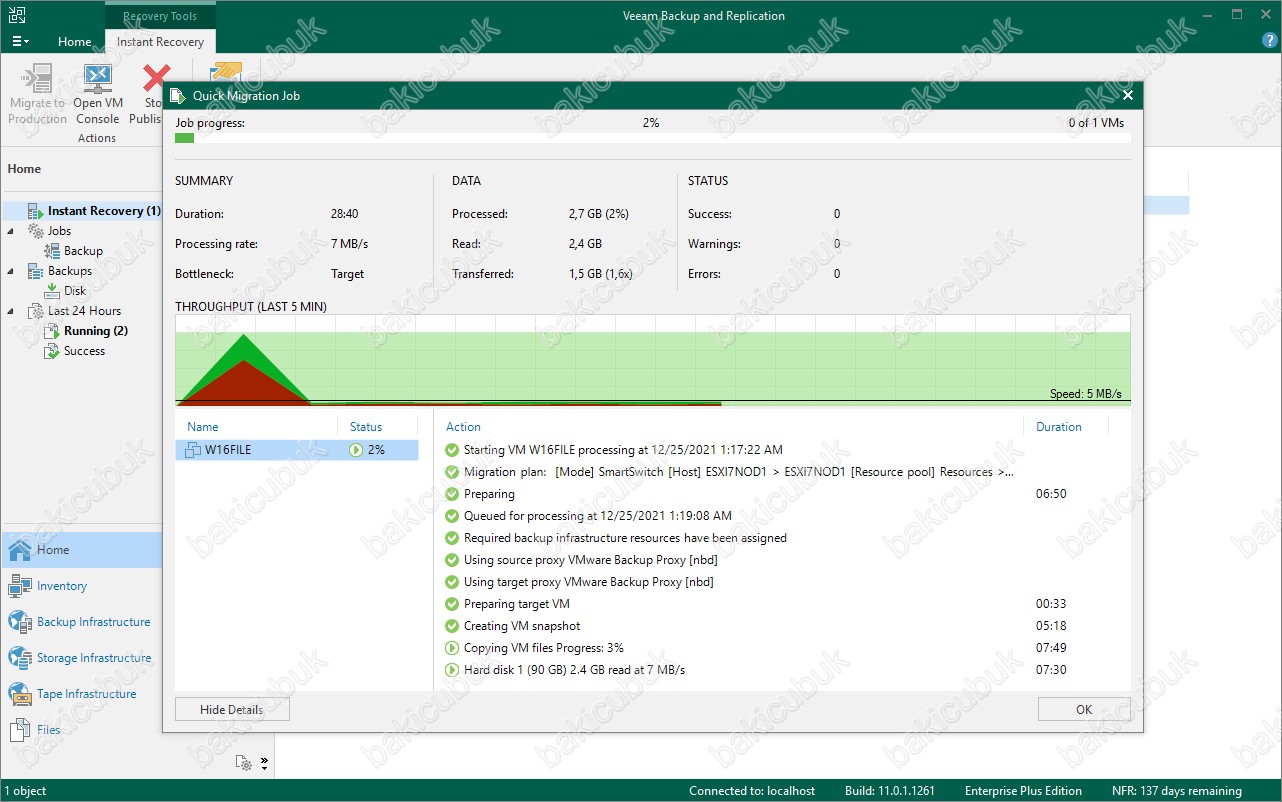Click the Hide Details button
The height and width of the screenshot is (802, 1282).
pyautogui.click(x=232, y=710)
